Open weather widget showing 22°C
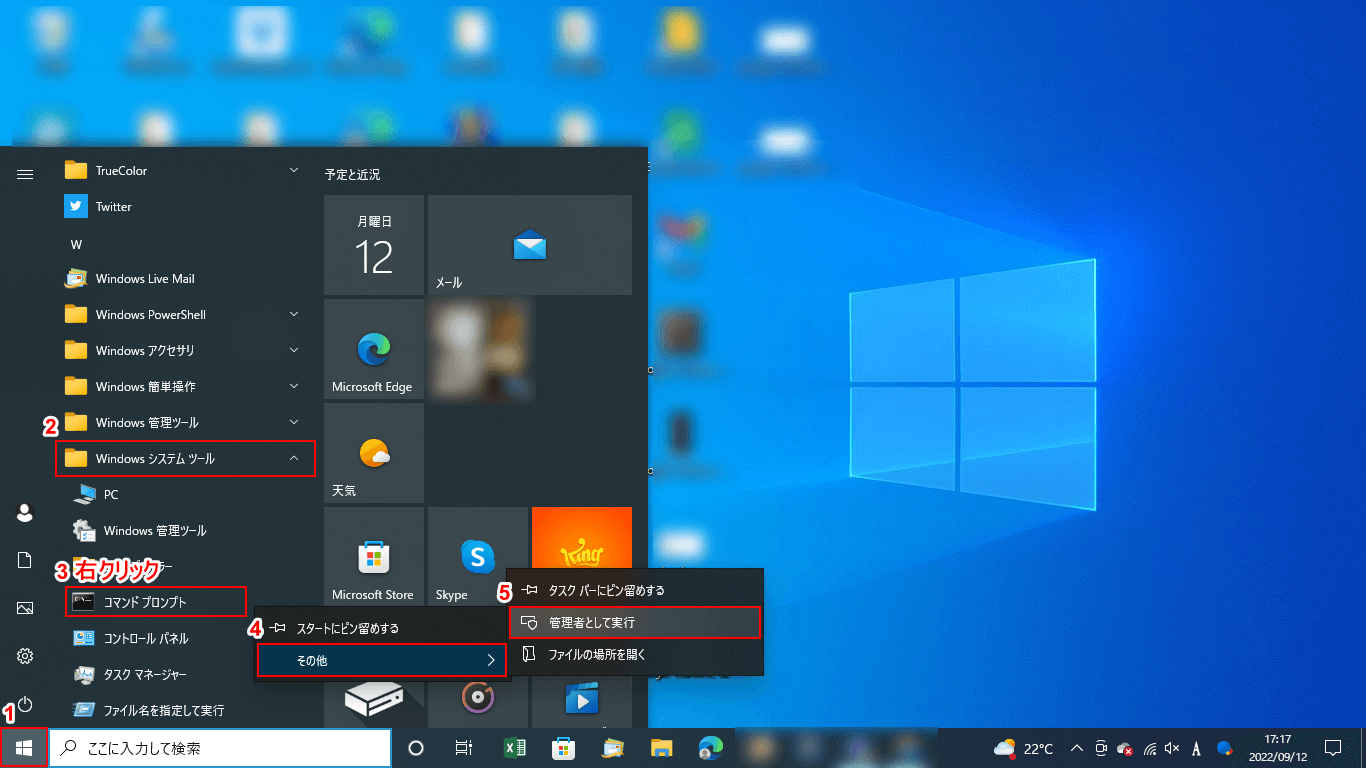Image resolution: width=1366 pixels, height=768 pixels. 1024,748
